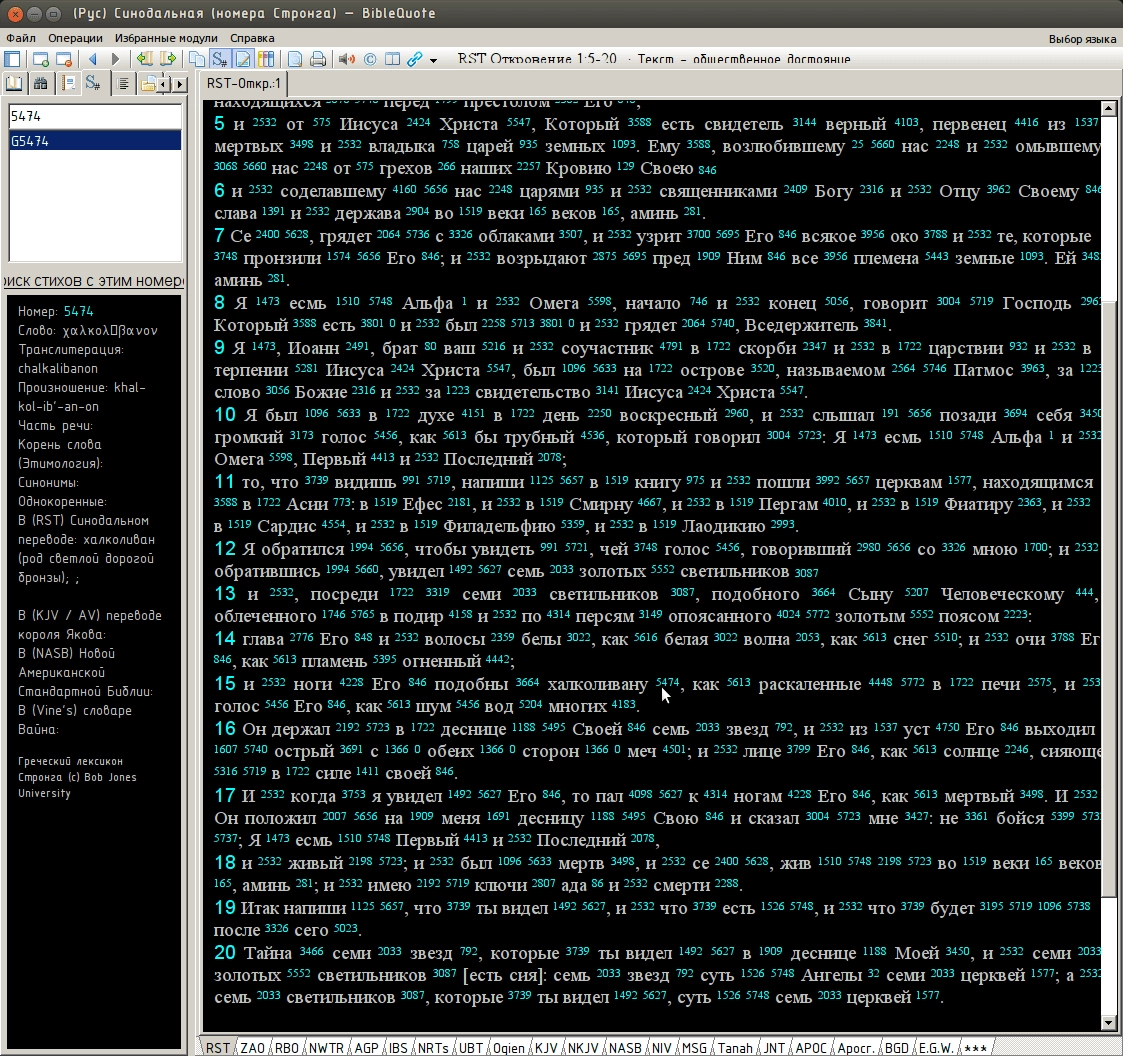Image resolution: width=1123 pixels, height=1056 pixels.
Task: Click the close tab icon with red badge
Action: click(64, 59)
